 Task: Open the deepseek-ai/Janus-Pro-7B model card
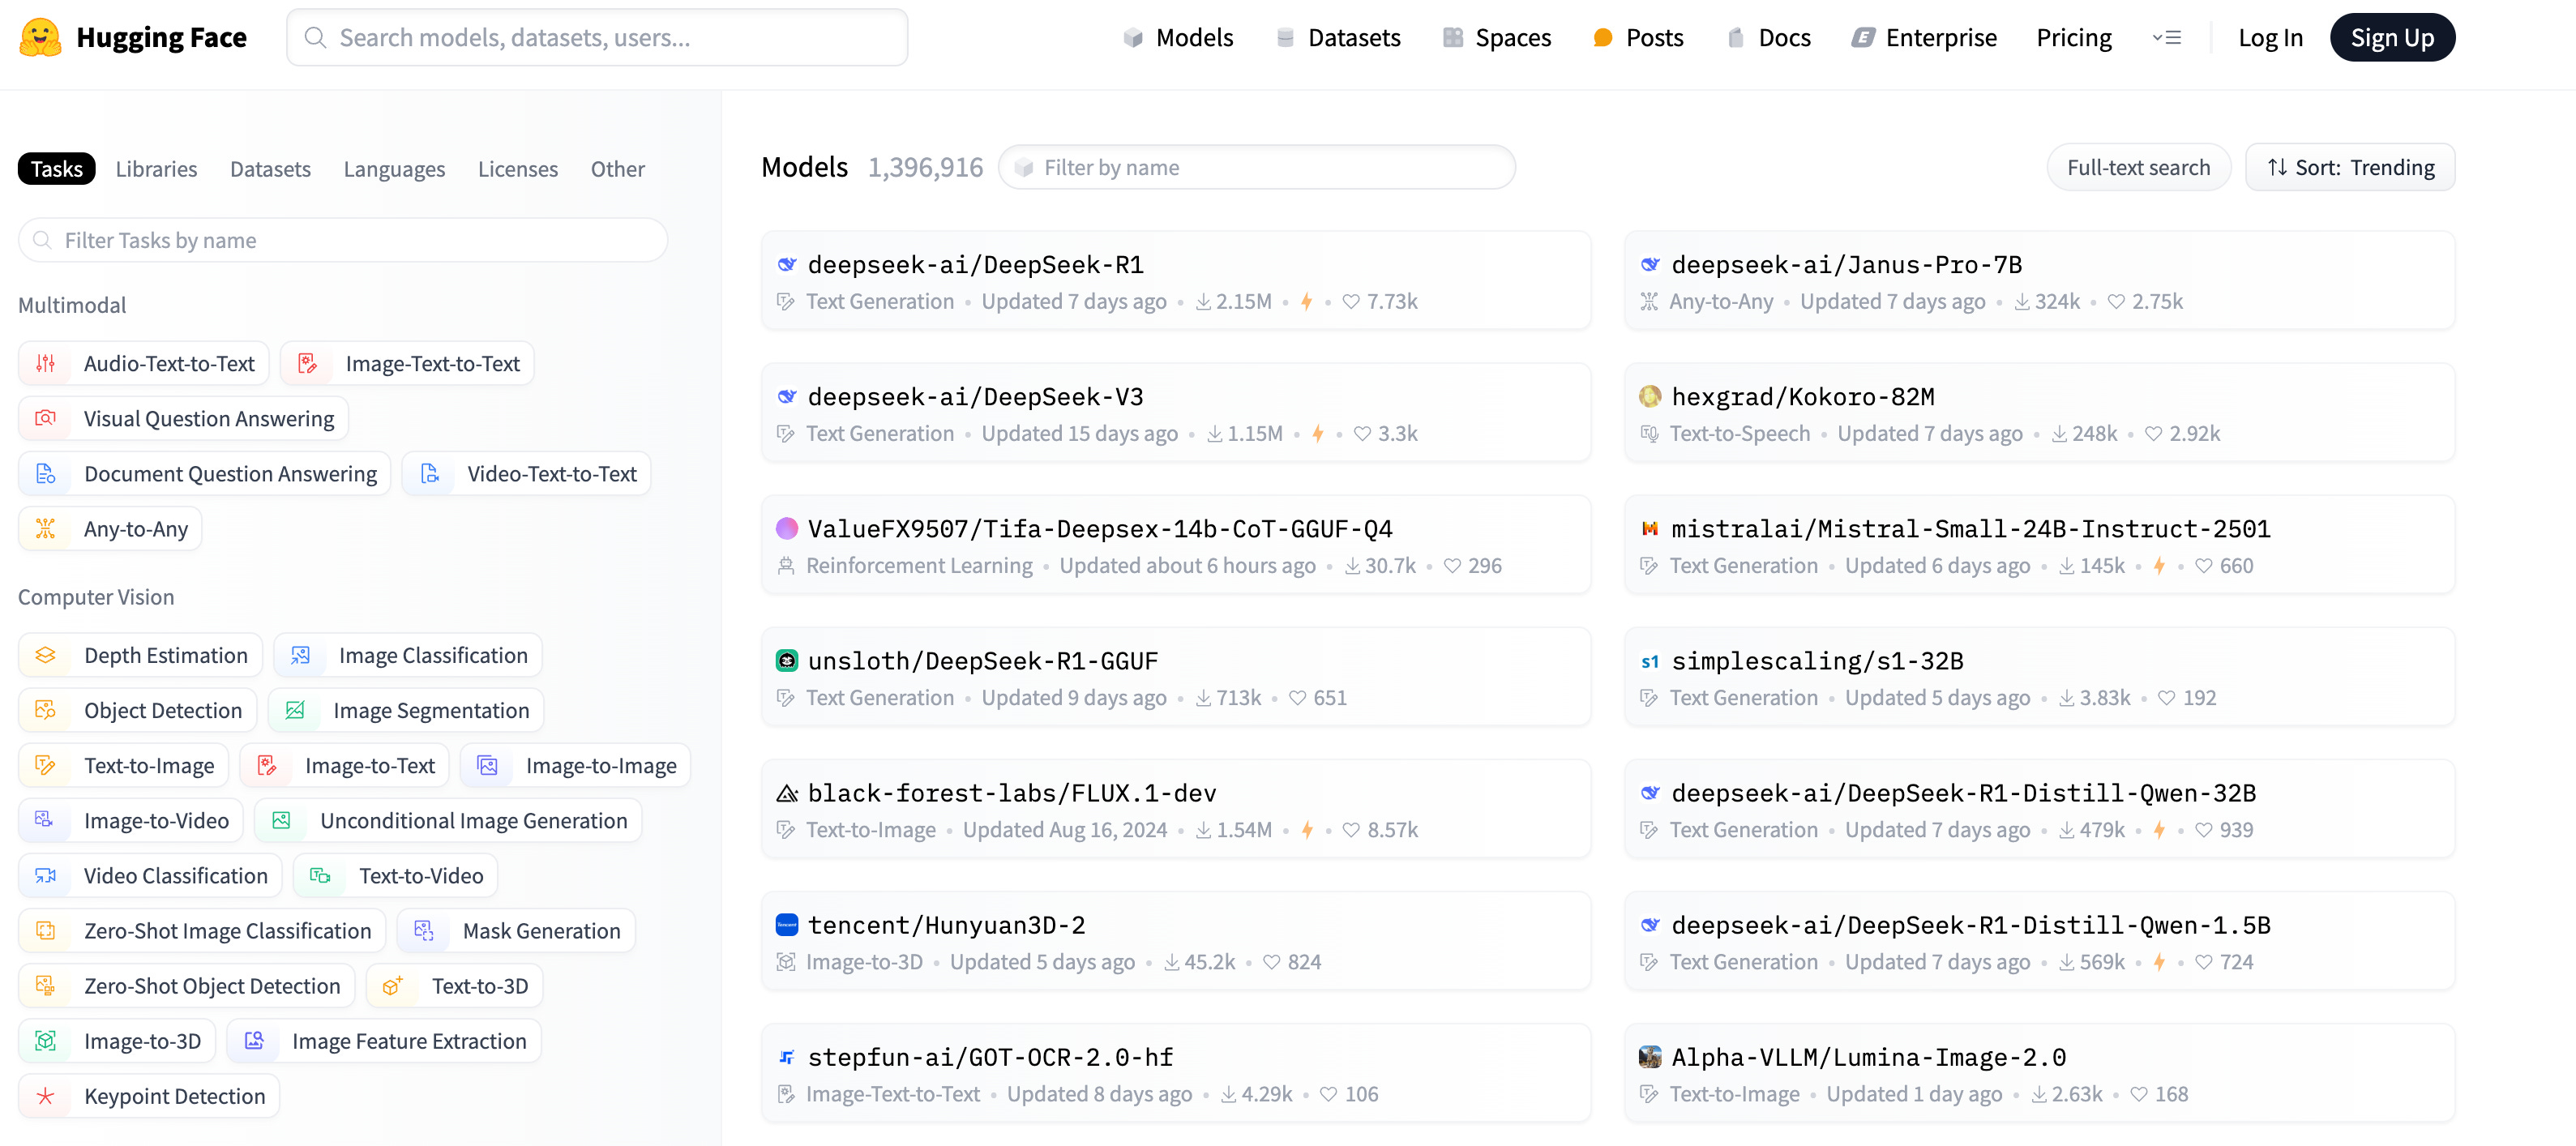(x=2039, y=281)
